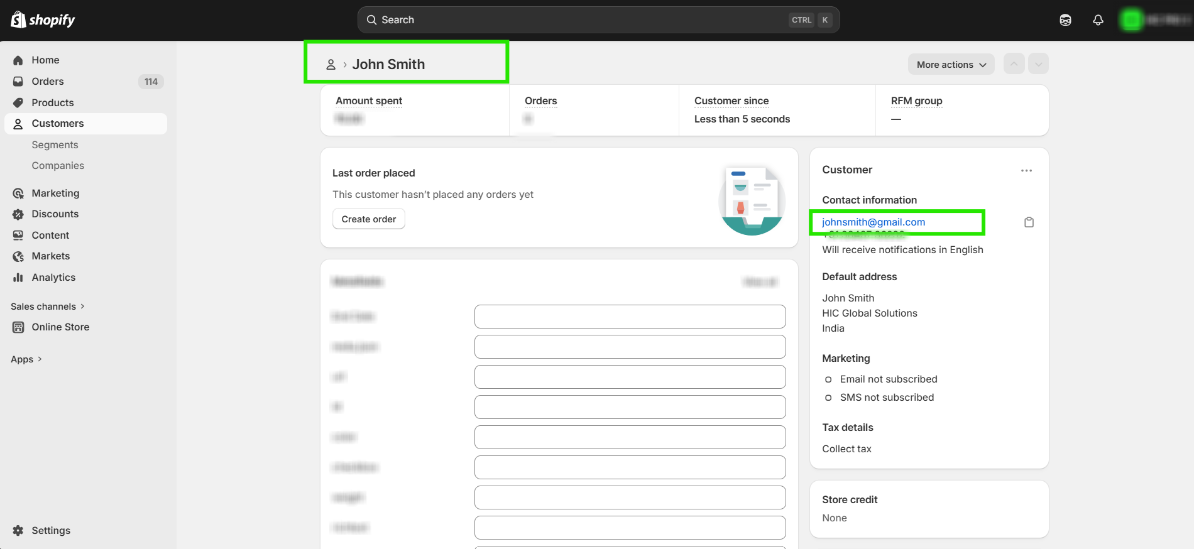The image size is (1194, 549).
Task: Open Orders in the sidebar
Action: tap(47, 82)
